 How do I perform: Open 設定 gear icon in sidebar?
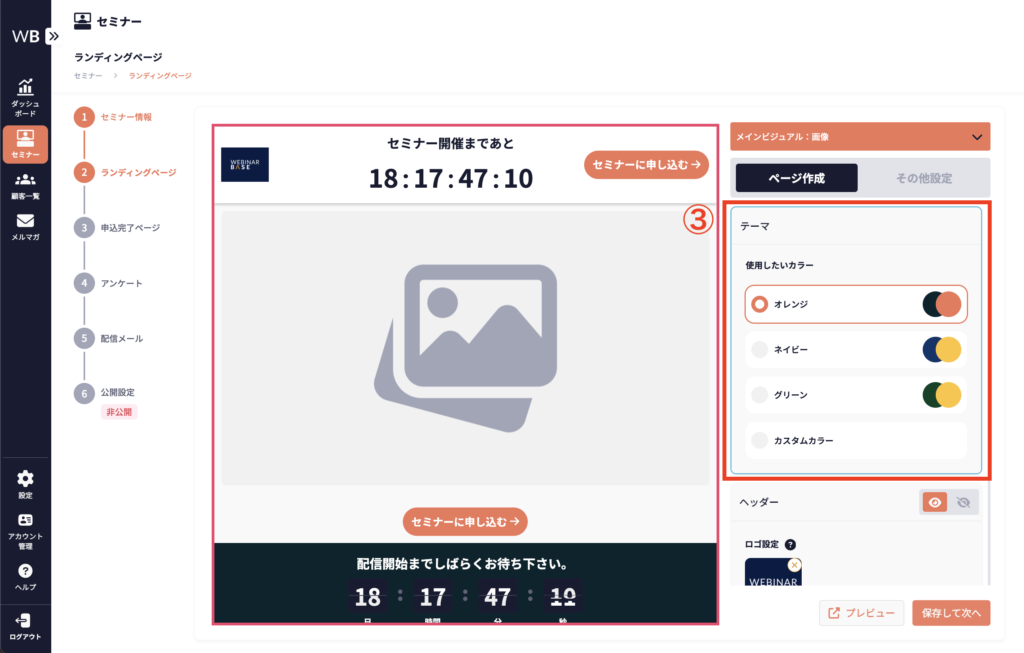point(25,480)
